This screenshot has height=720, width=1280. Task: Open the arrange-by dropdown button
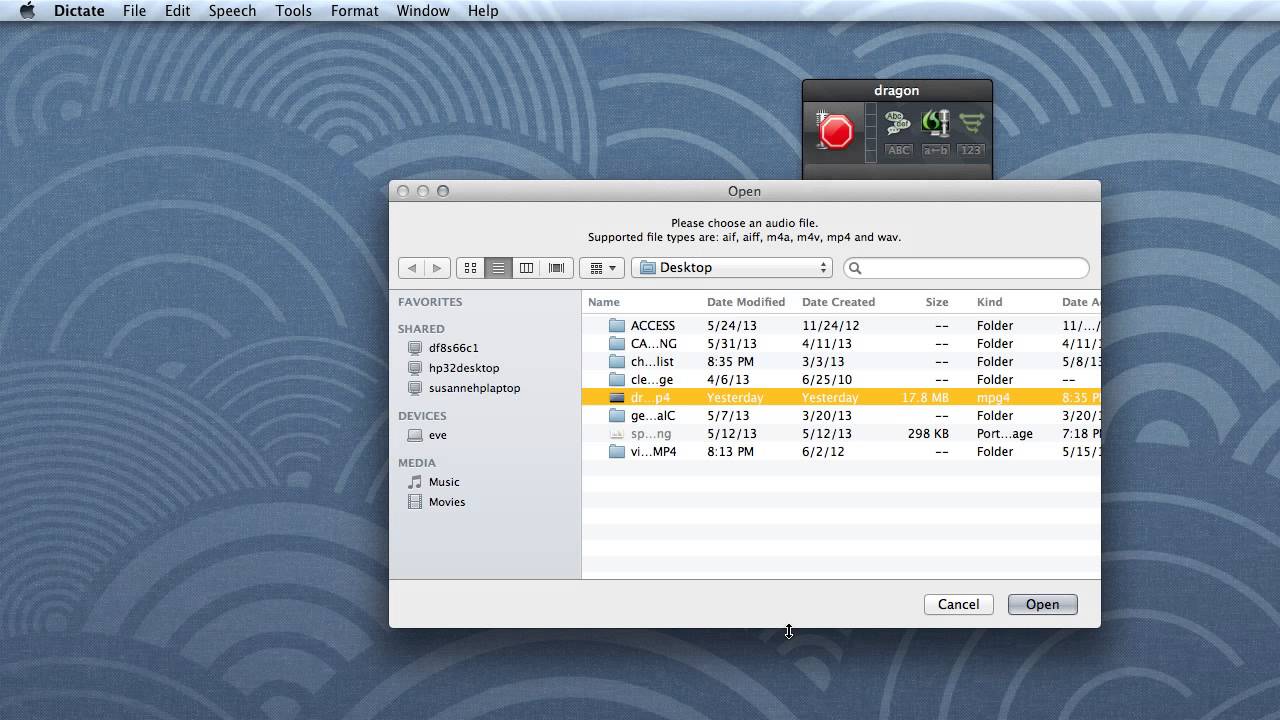coord(602,268)
